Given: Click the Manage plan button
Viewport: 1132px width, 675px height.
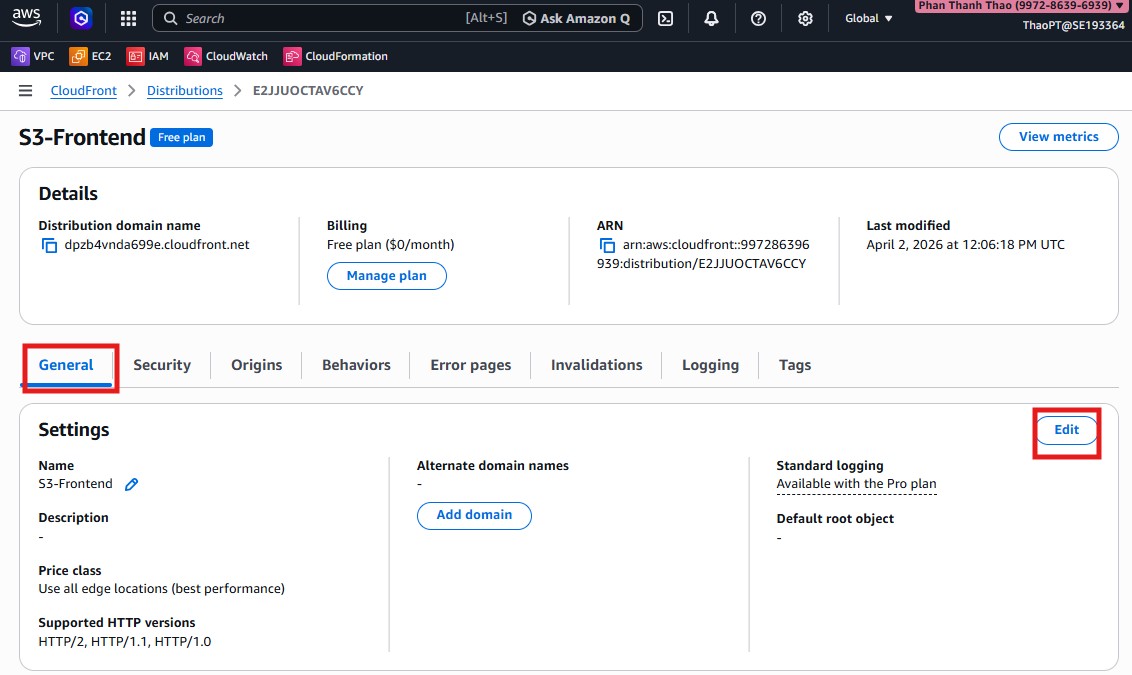Looking at the screenshot, I should click(386, 276).
